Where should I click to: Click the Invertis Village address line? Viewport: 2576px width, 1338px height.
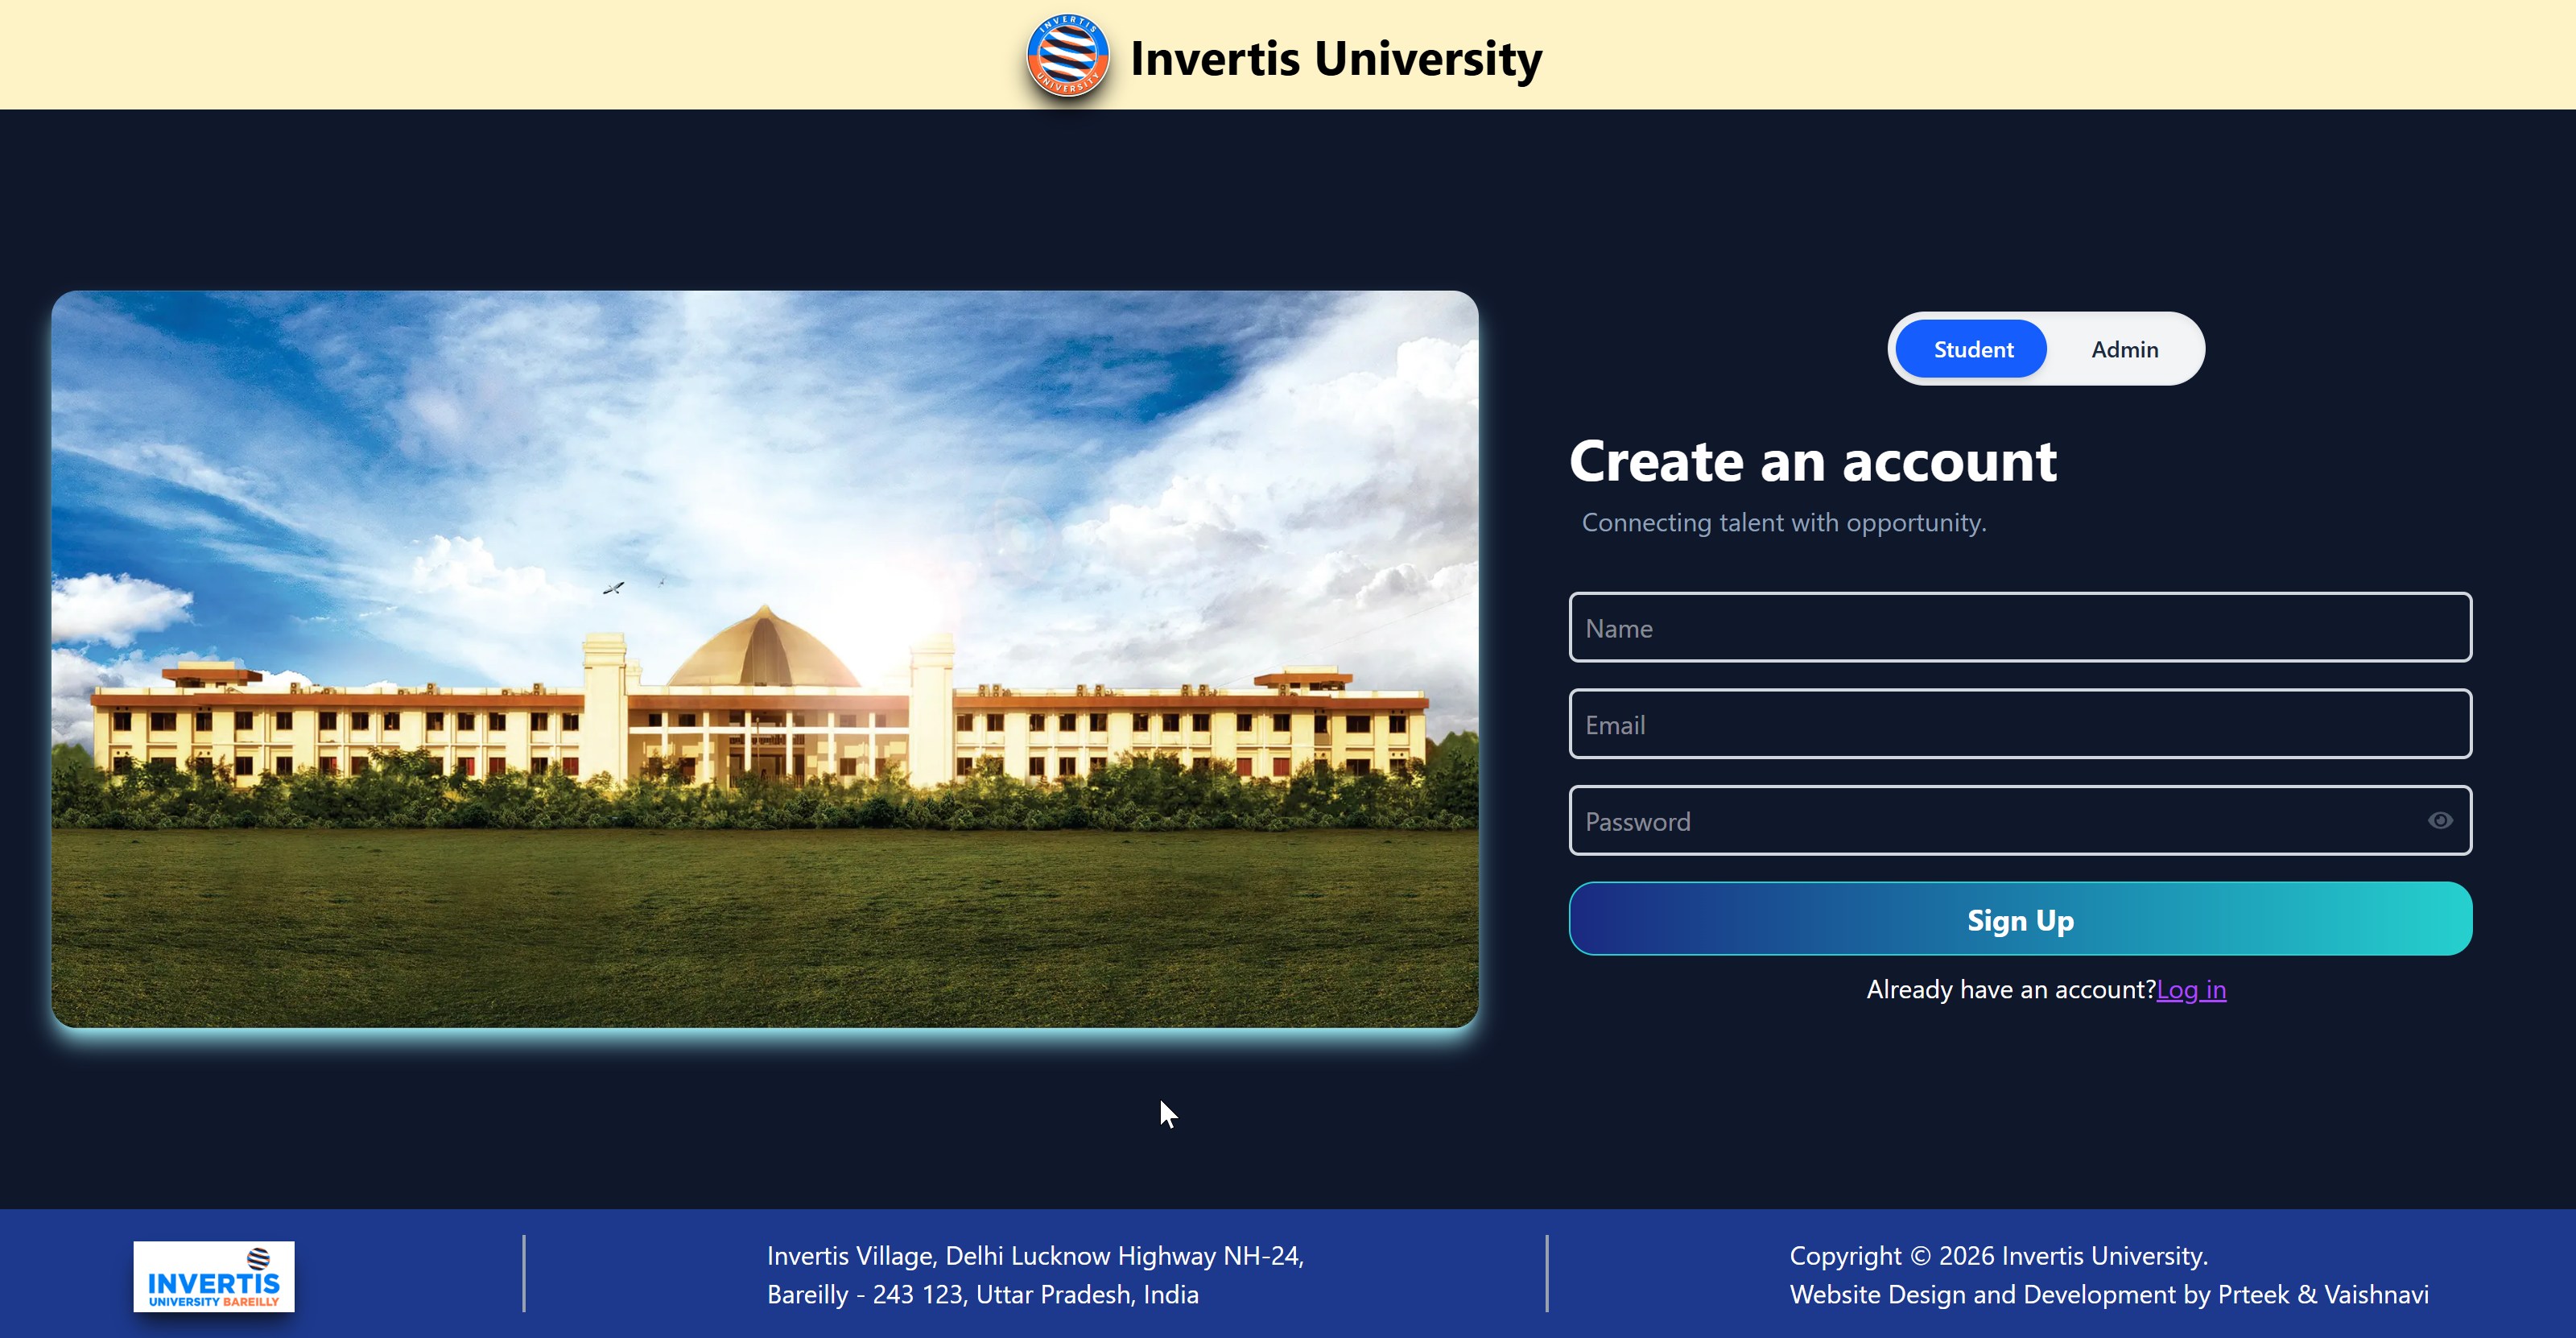coord(1035,1255)
